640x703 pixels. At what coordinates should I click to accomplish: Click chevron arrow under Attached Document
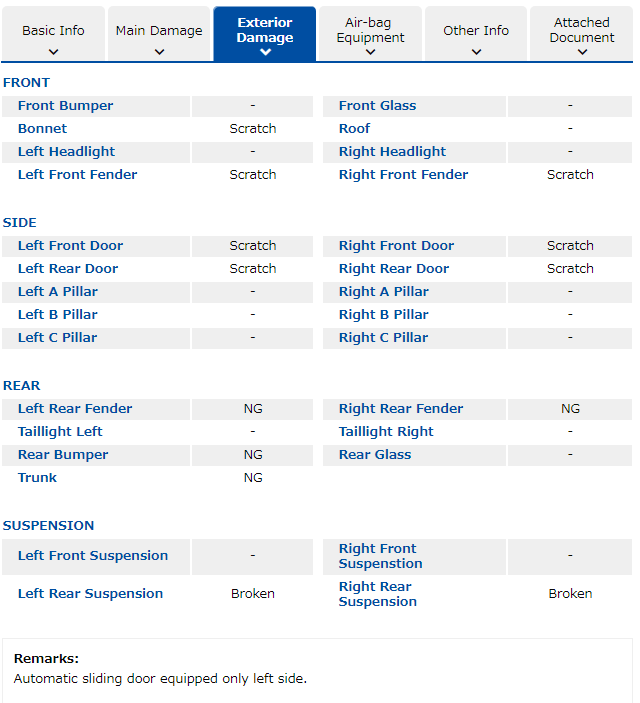point(582,52)
